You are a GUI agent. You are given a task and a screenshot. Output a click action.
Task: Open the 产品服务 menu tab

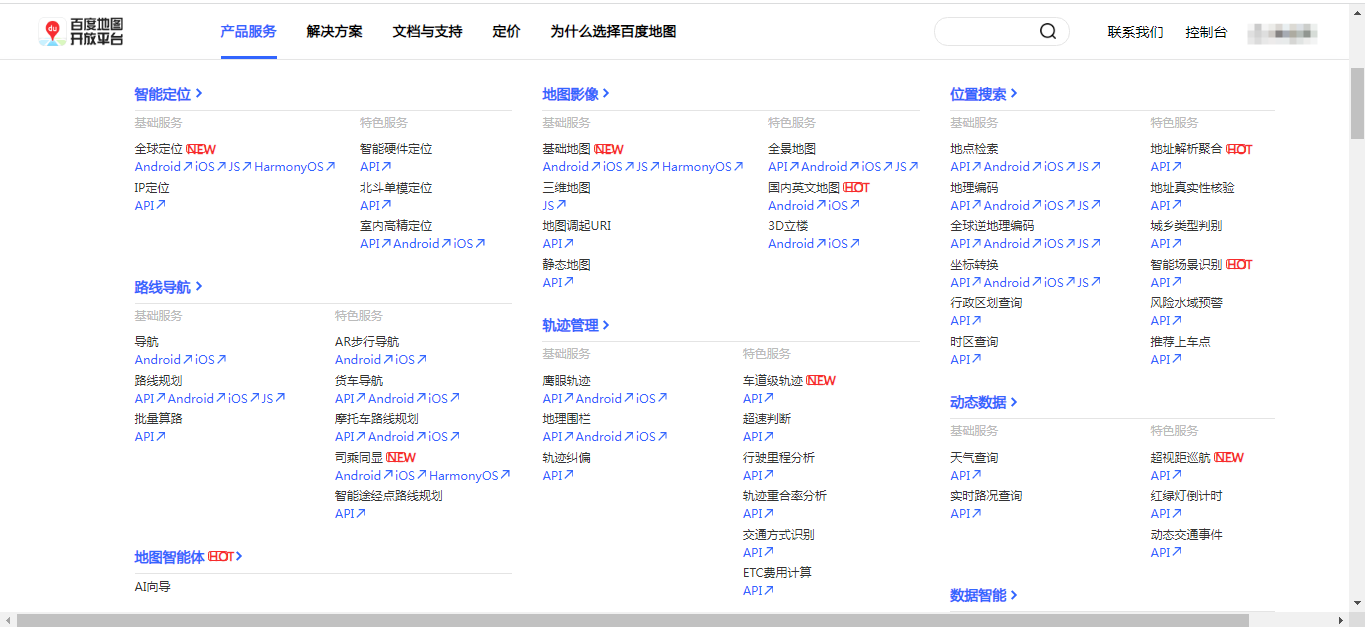248,32
